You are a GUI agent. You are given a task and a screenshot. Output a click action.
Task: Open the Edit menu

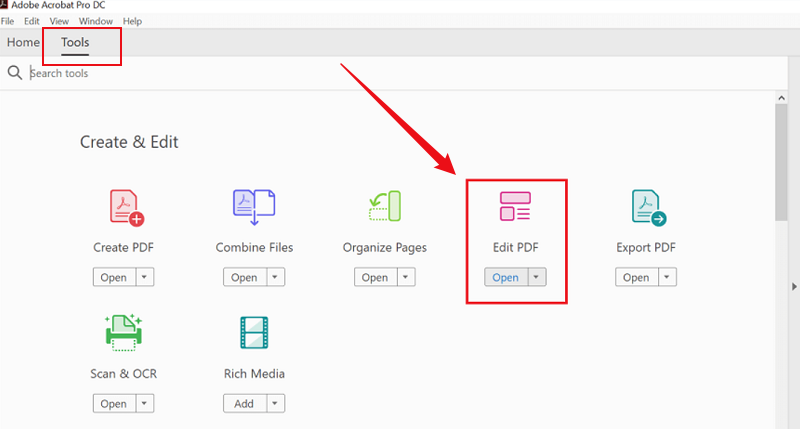(32, 21)
